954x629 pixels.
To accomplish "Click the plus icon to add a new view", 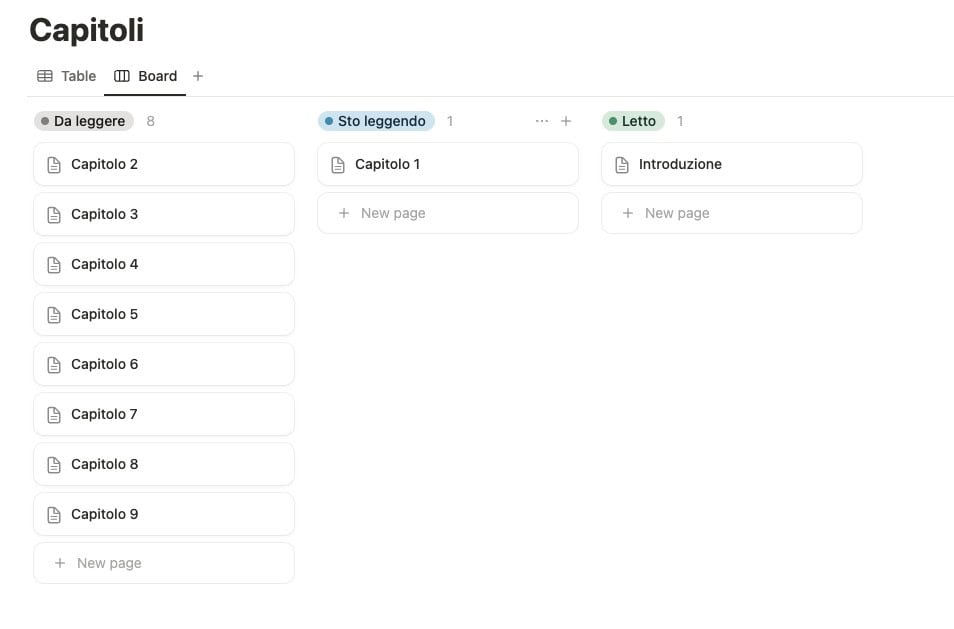I will tap(198, 76).
